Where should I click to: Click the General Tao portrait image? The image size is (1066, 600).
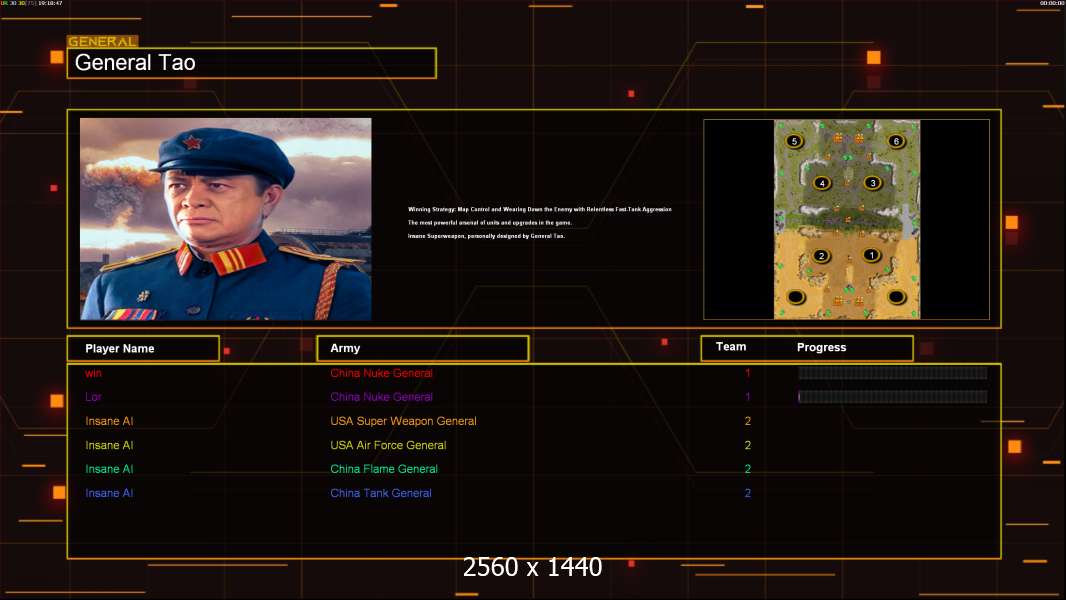pos(226,219)
